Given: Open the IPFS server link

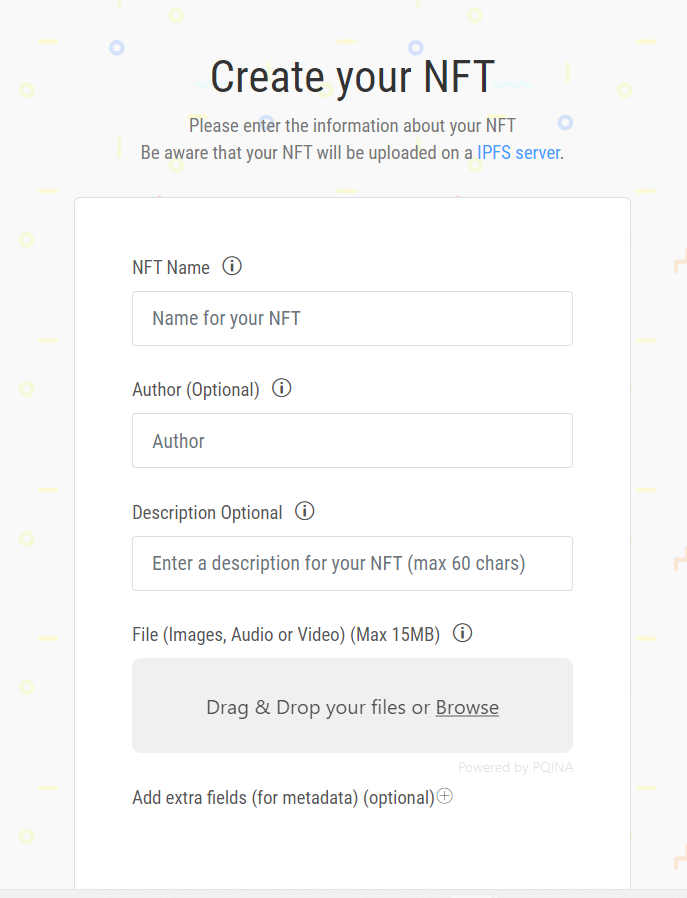Looking at the screenshot, I should pyautogui.click(x=518, y=153).
